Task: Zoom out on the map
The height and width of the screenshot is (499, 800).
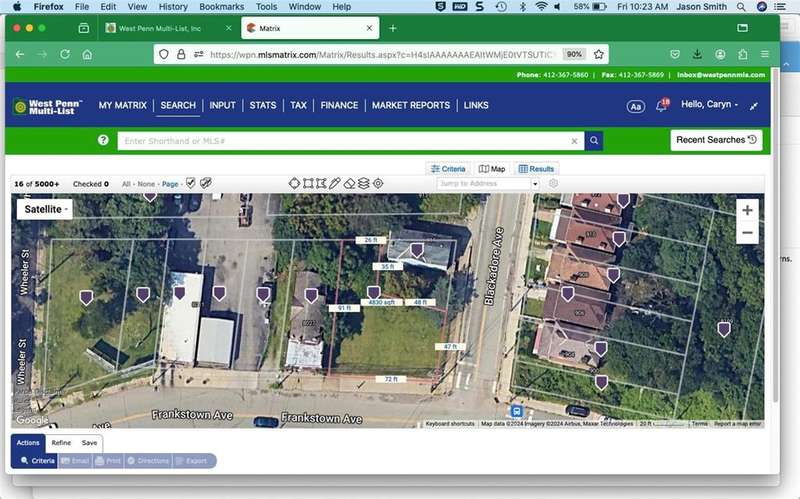Action: click(747, 233)
